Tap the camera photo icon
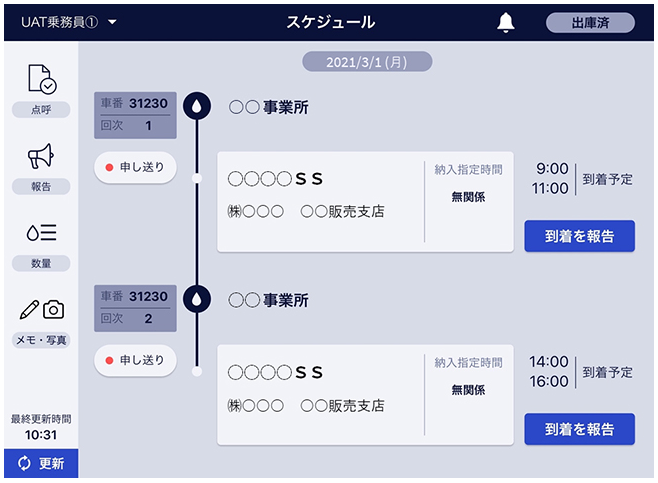 pos(54,310)
